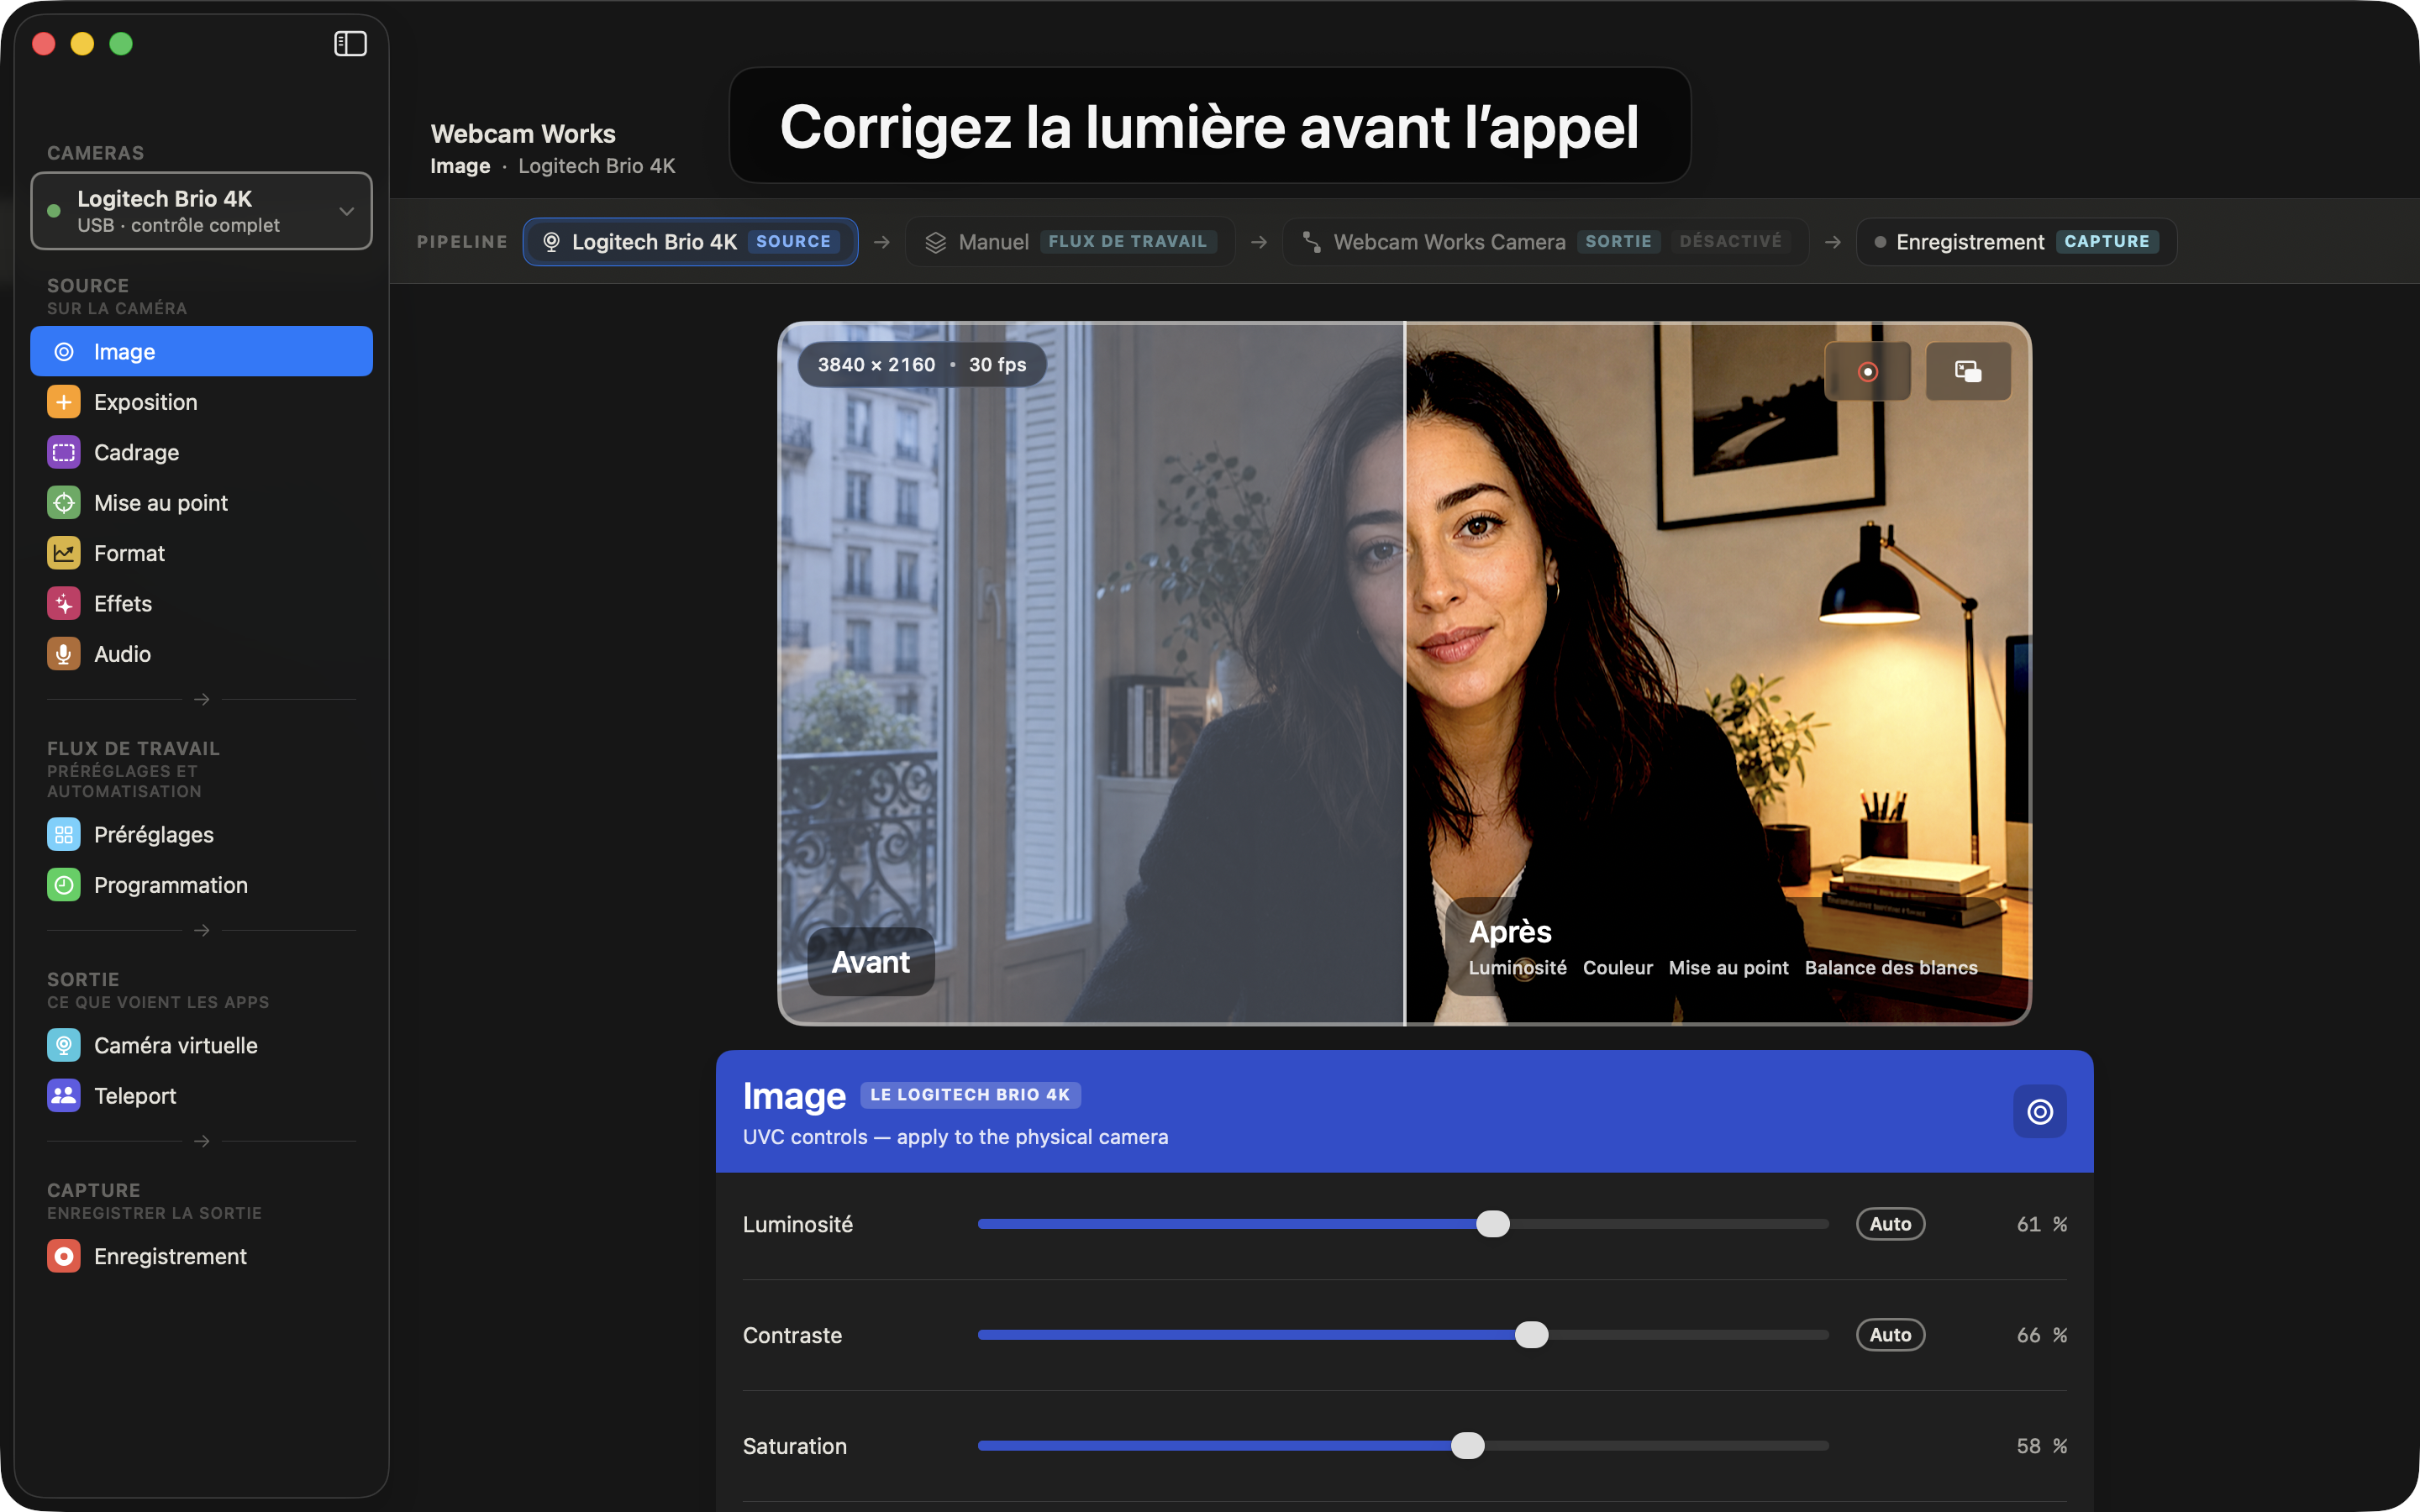Click the target icon in Image header
Viewport: 2420px width, 1512px height.
point(2039,1111)
